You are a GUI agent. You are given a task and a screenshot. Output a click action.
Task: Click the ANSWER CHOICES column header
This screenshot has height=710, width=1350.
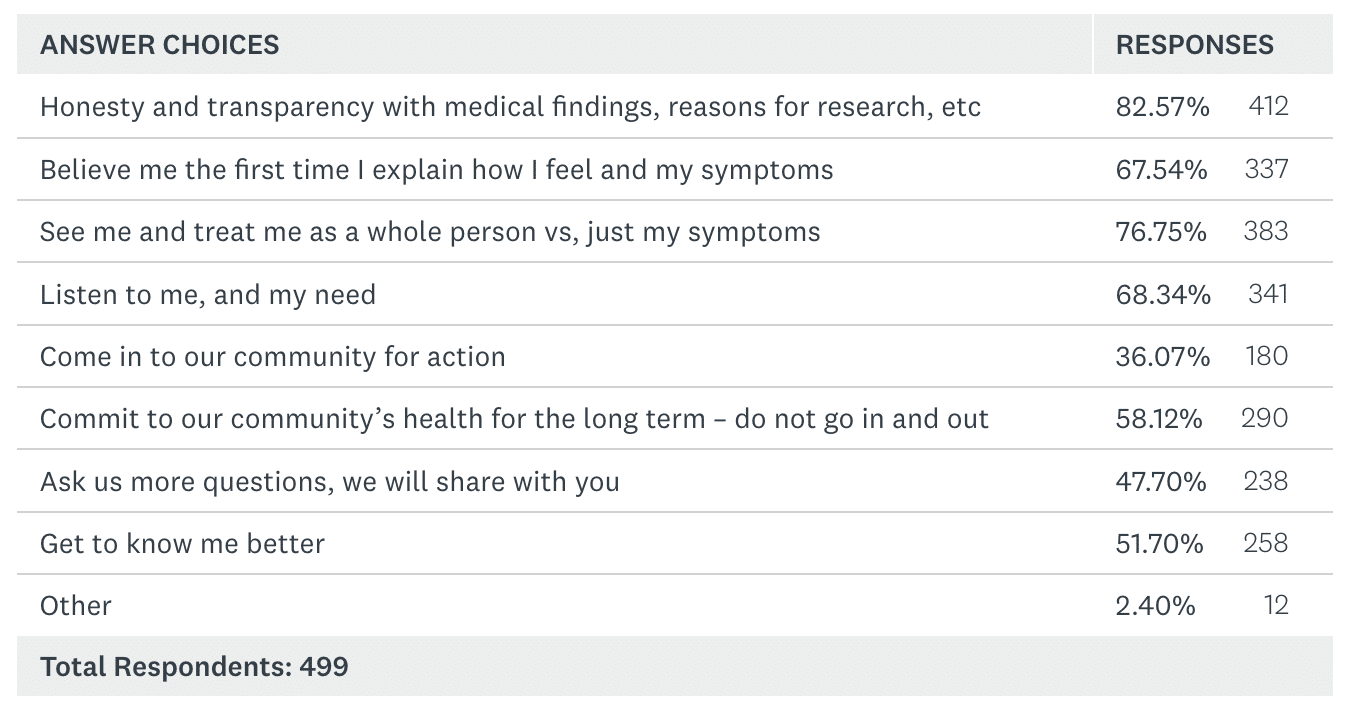160,45
